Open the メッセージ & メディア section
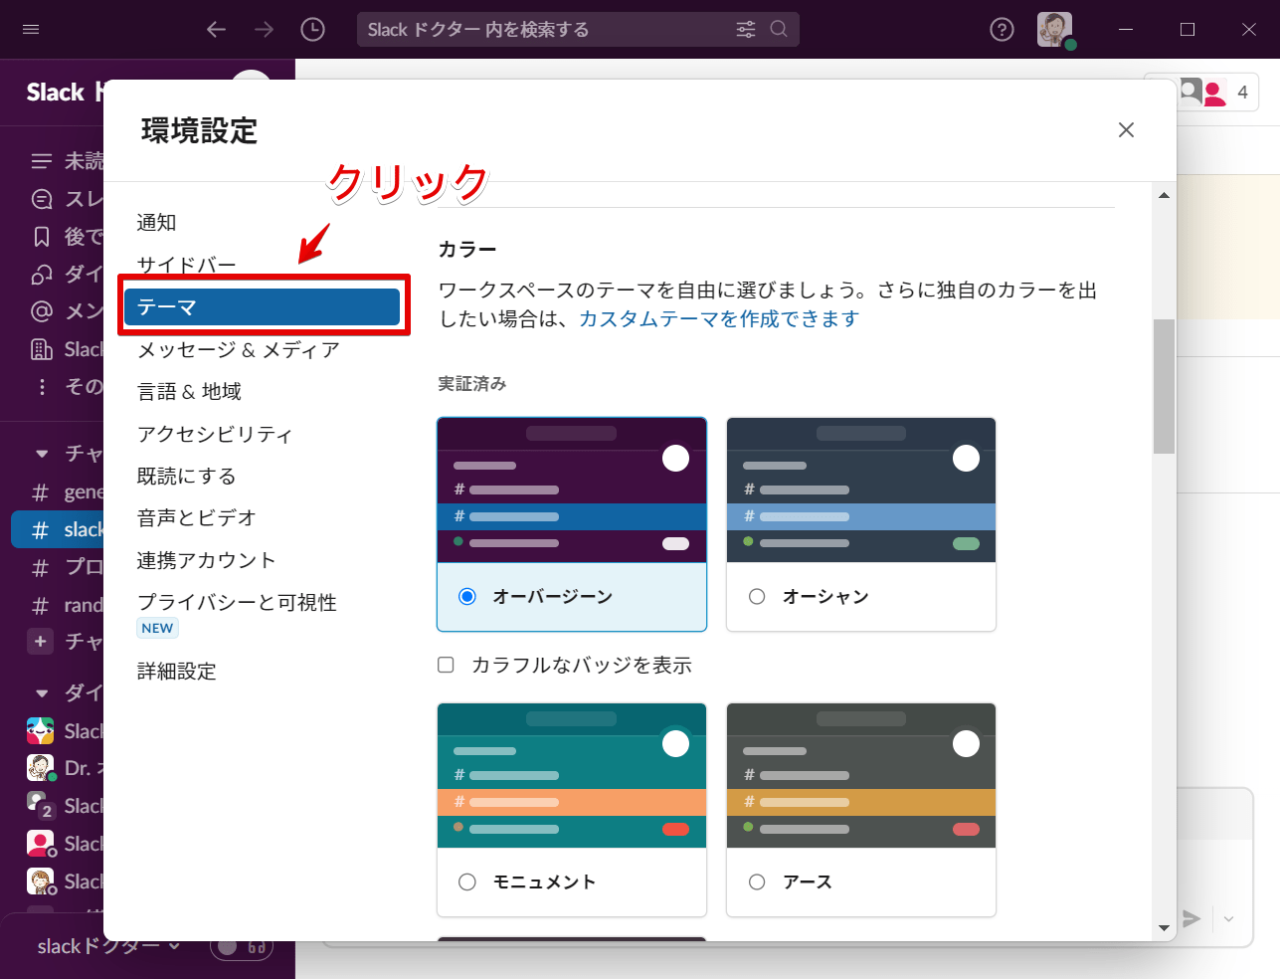1280x979 pixels. coord(238,350)
